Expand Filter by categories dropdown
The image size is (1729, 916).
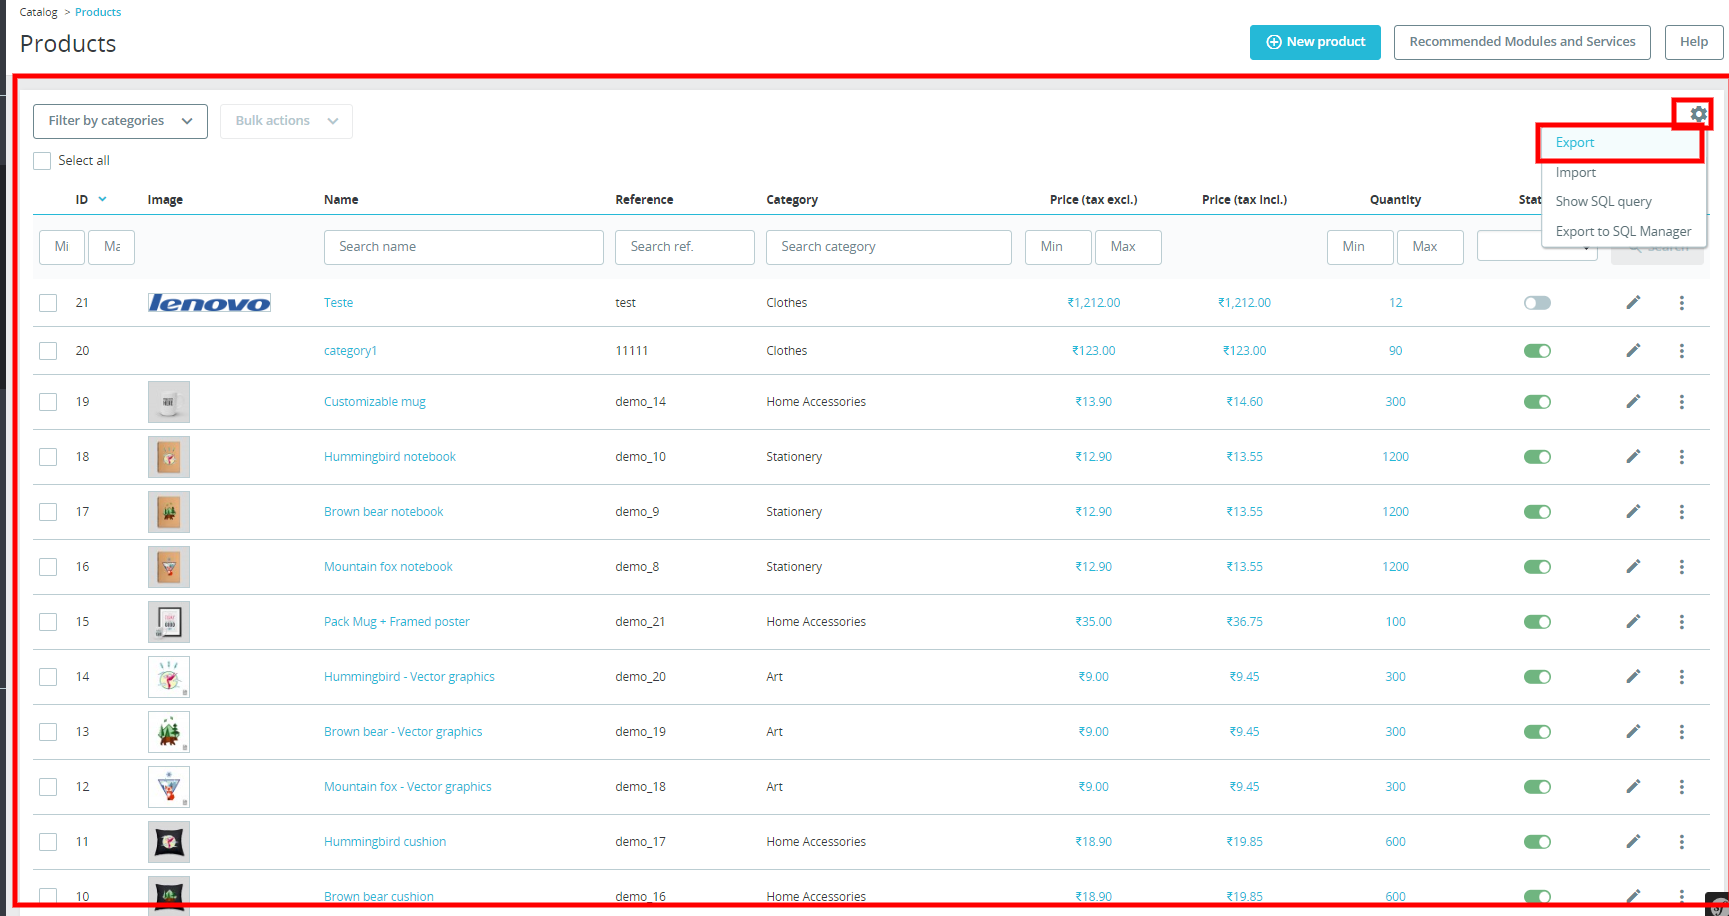(x=120, y=121)
